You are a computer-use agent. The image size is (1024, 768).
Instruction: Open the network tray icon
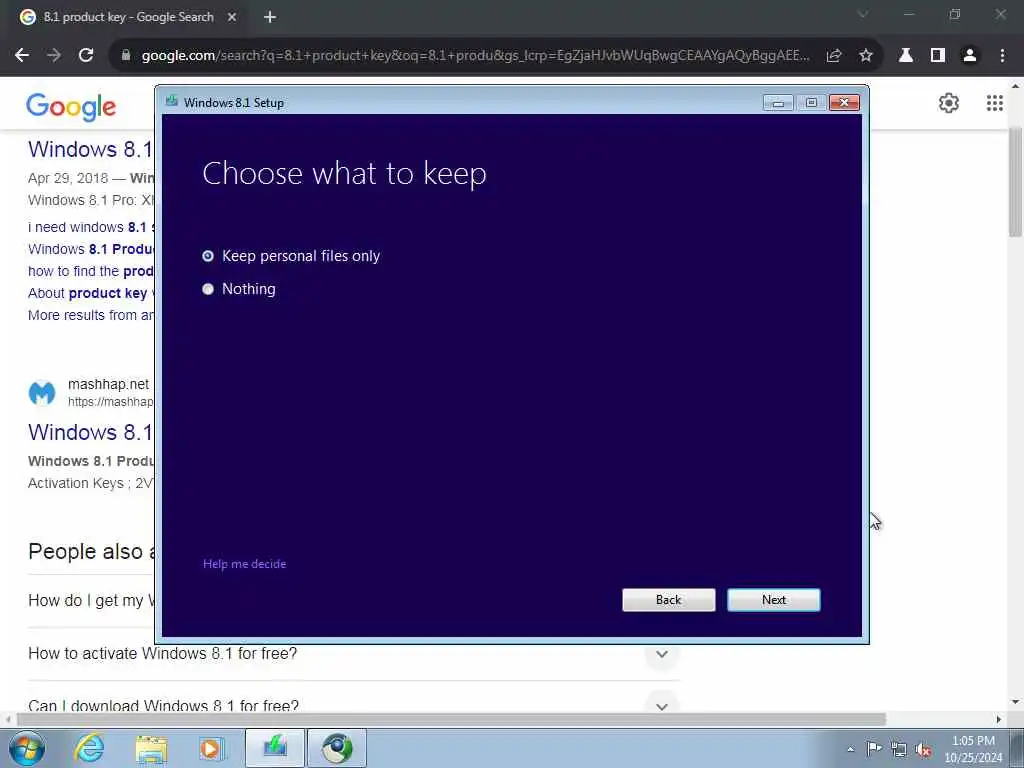899,750
